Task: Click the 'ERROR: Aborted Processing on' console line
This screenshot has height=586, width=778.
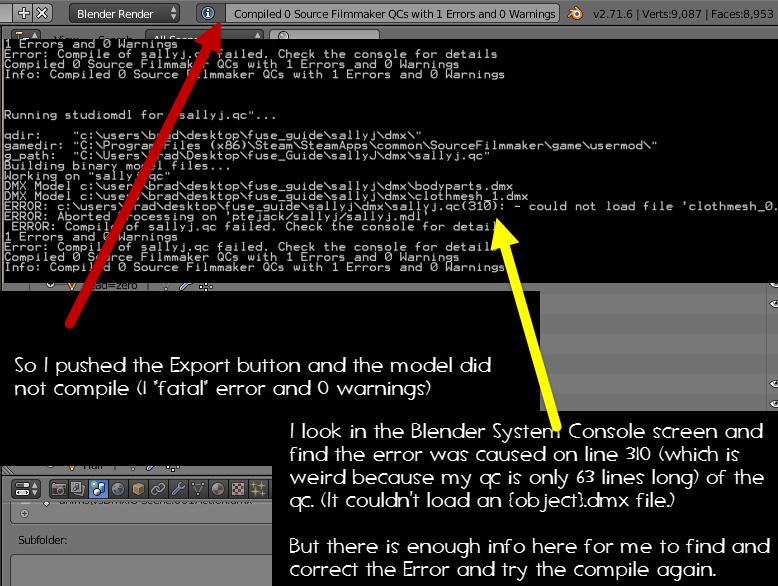Action: 216,216
